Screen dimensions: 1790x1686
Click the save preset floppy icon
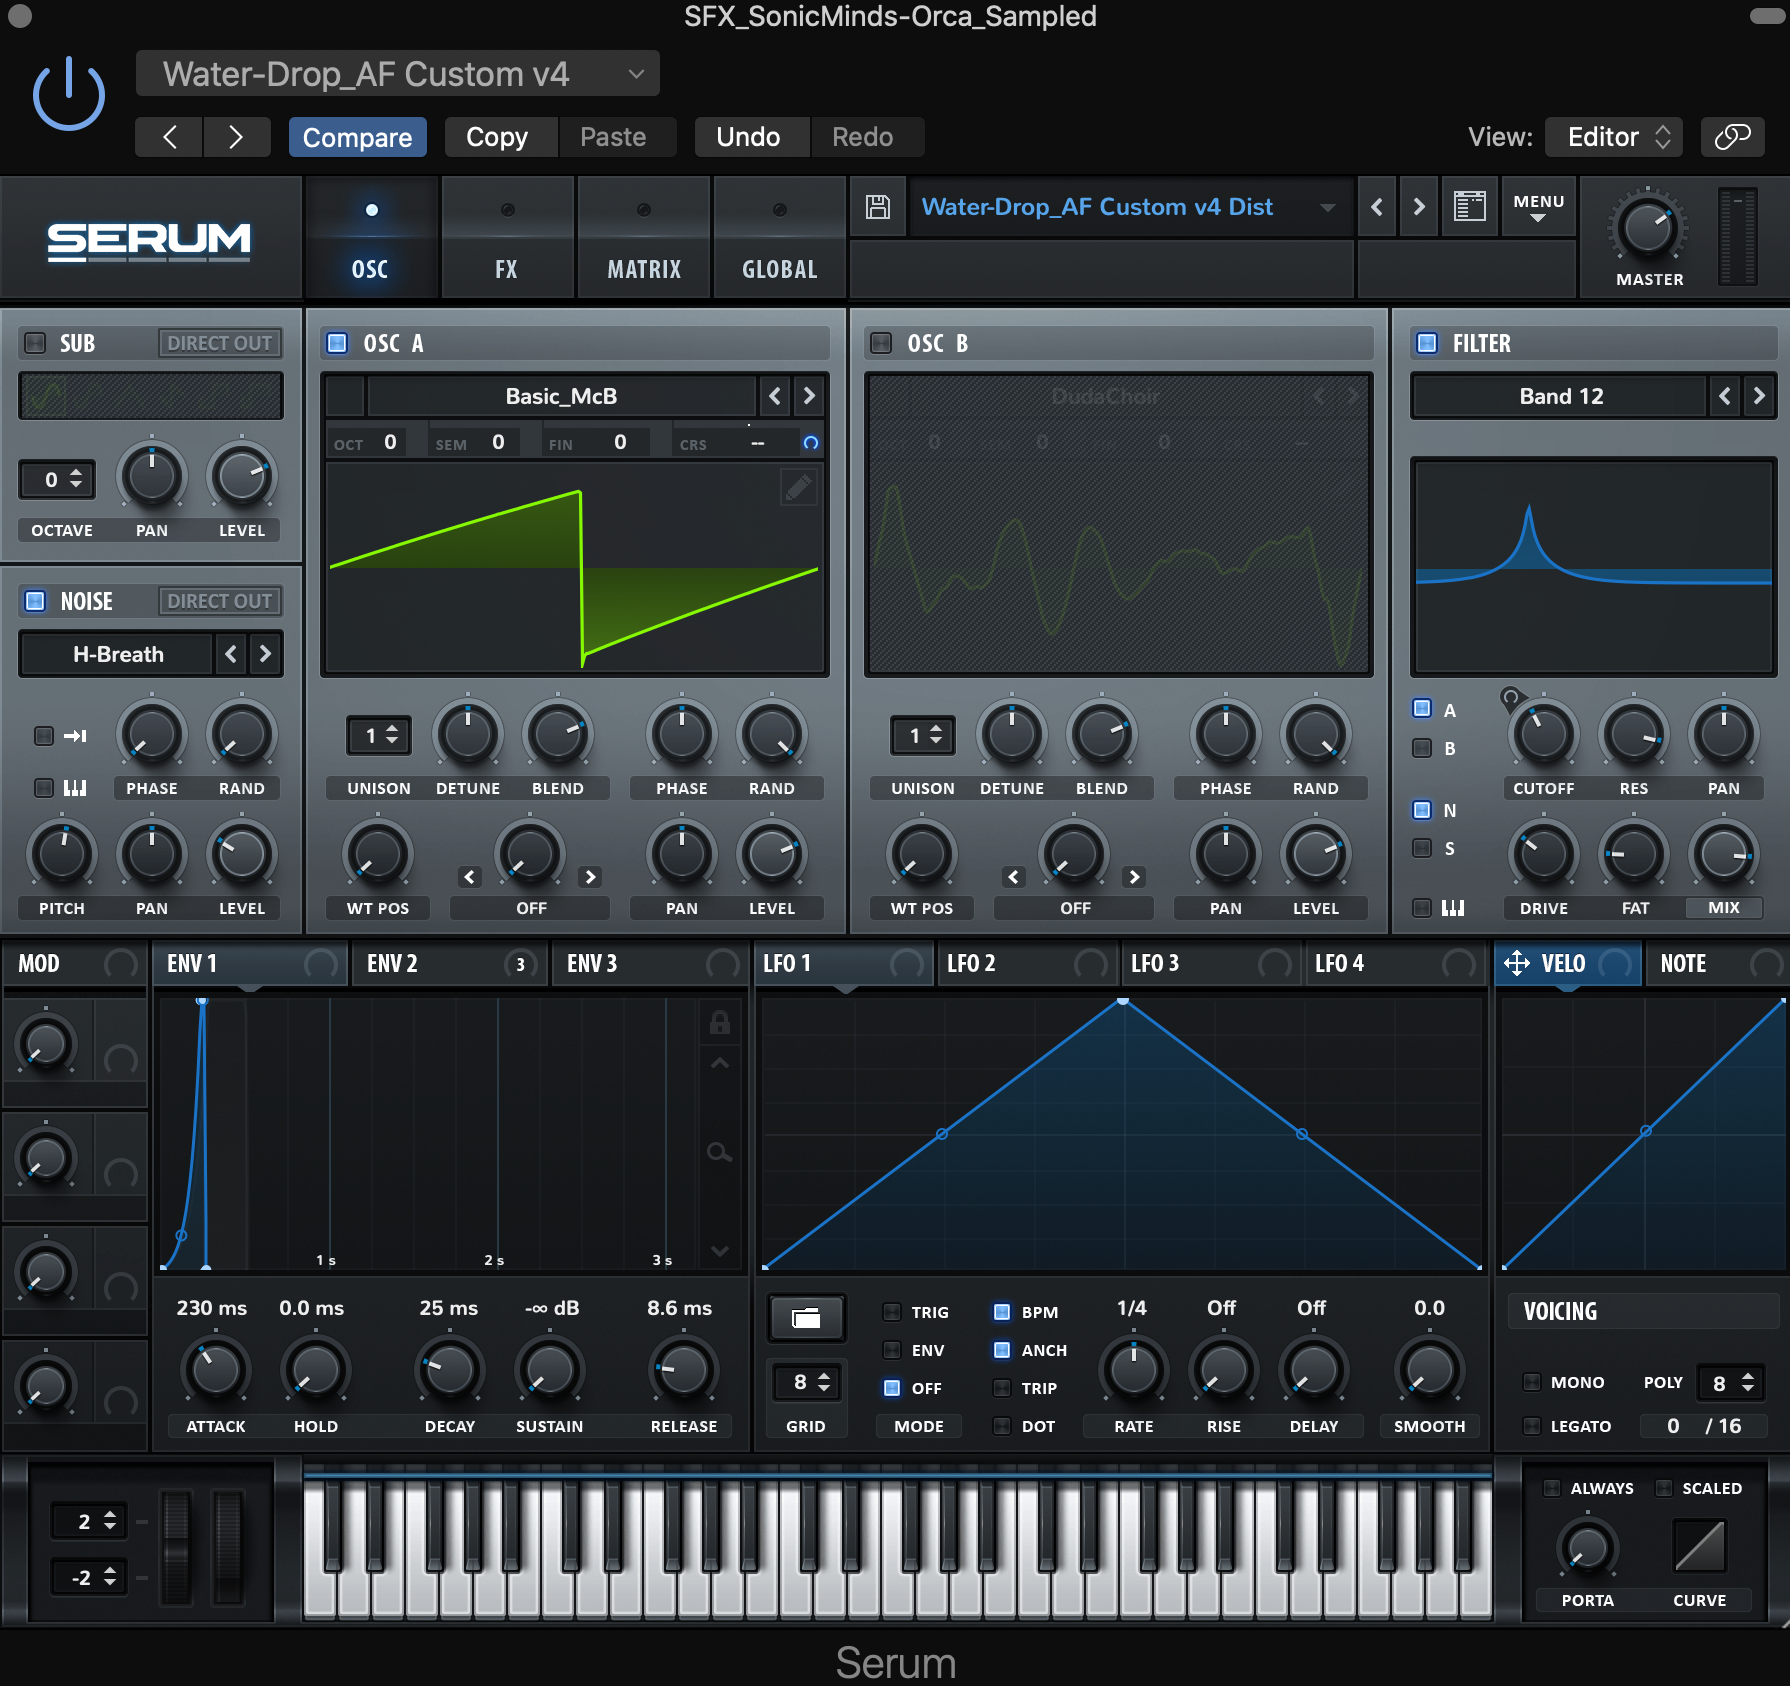point(878,207)
